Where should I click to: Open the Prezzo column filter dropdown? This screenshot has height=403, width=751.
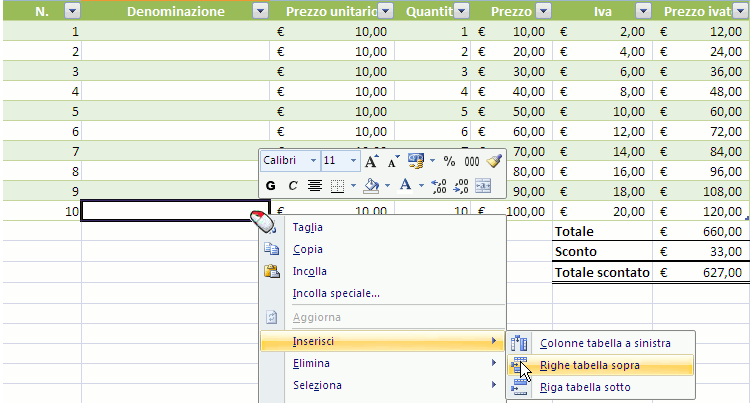point(543,11)
